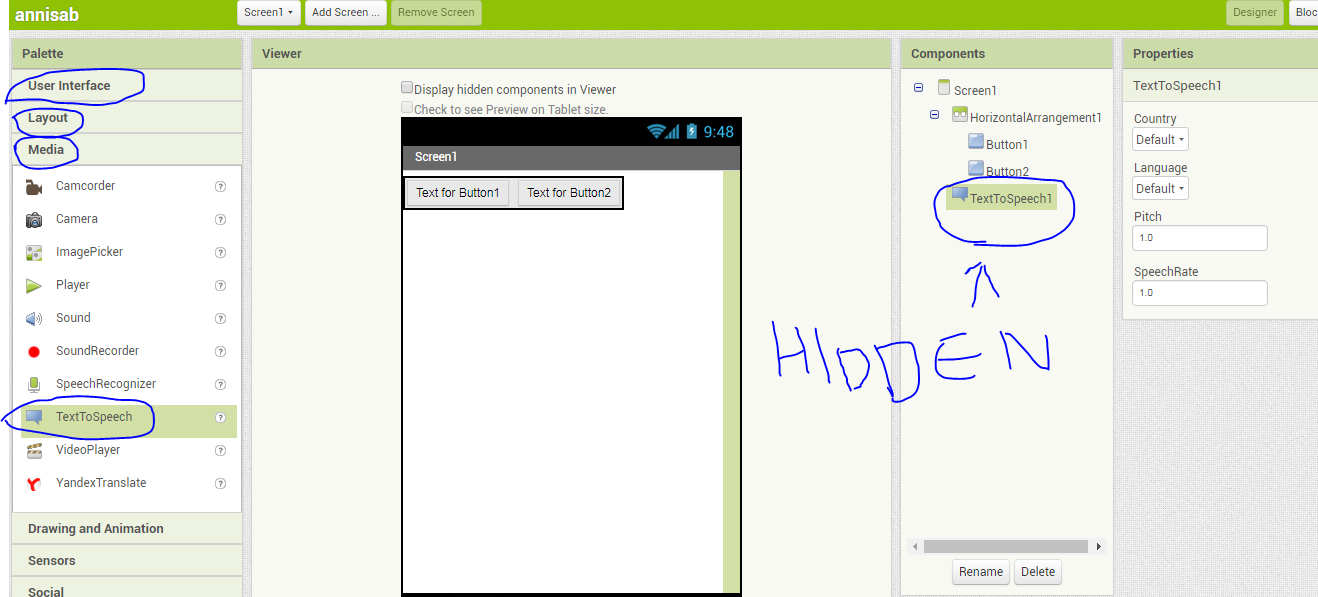Edit the Pitch value field
This screenshot has width=1318, height=597.
1199,237
